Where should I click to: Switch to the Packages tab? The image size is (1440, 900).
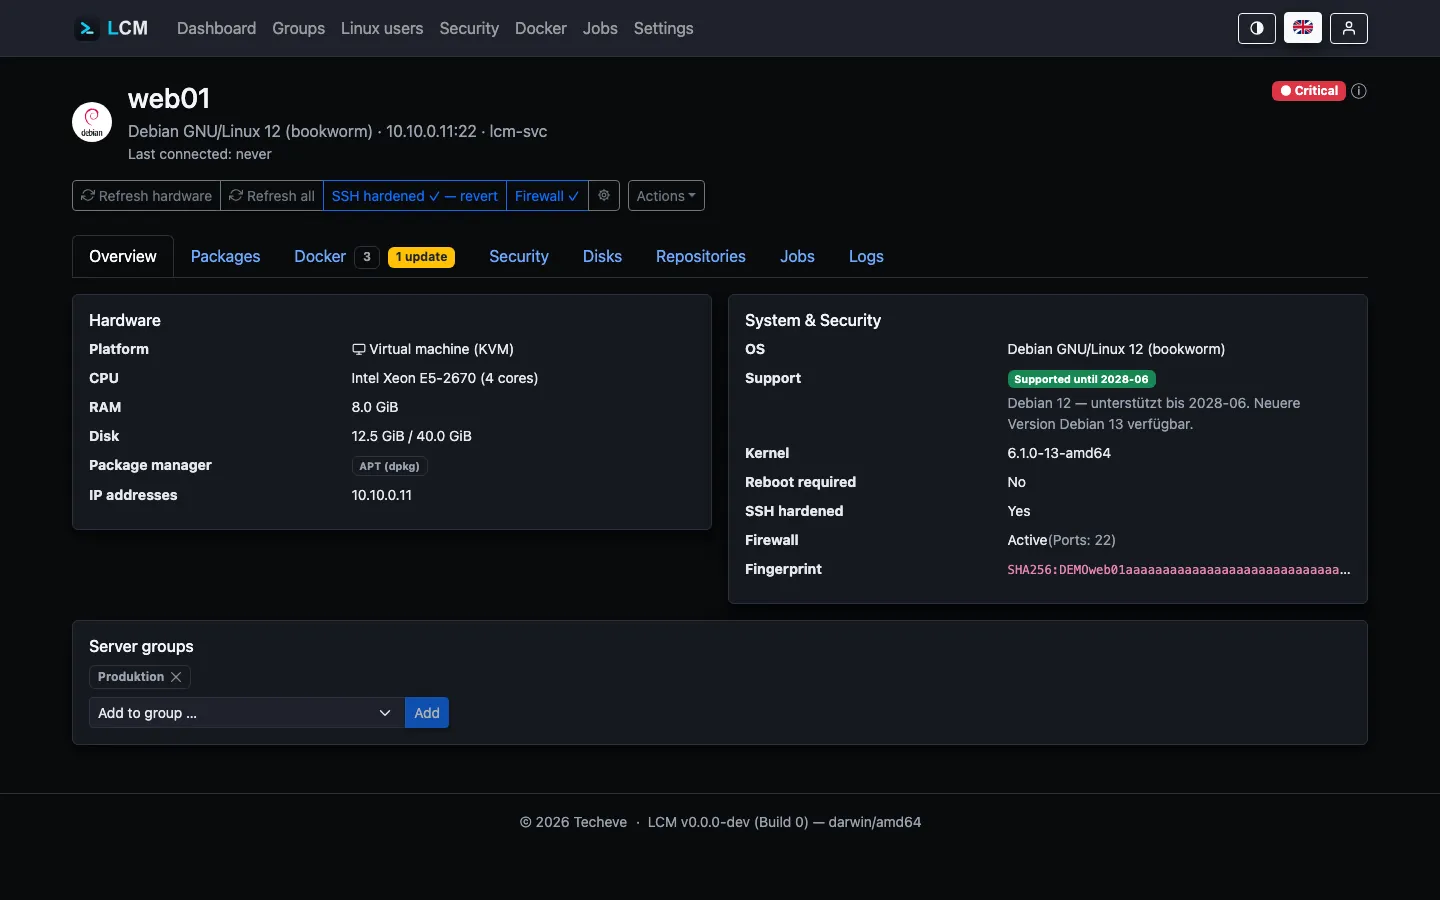coord(225,256)
